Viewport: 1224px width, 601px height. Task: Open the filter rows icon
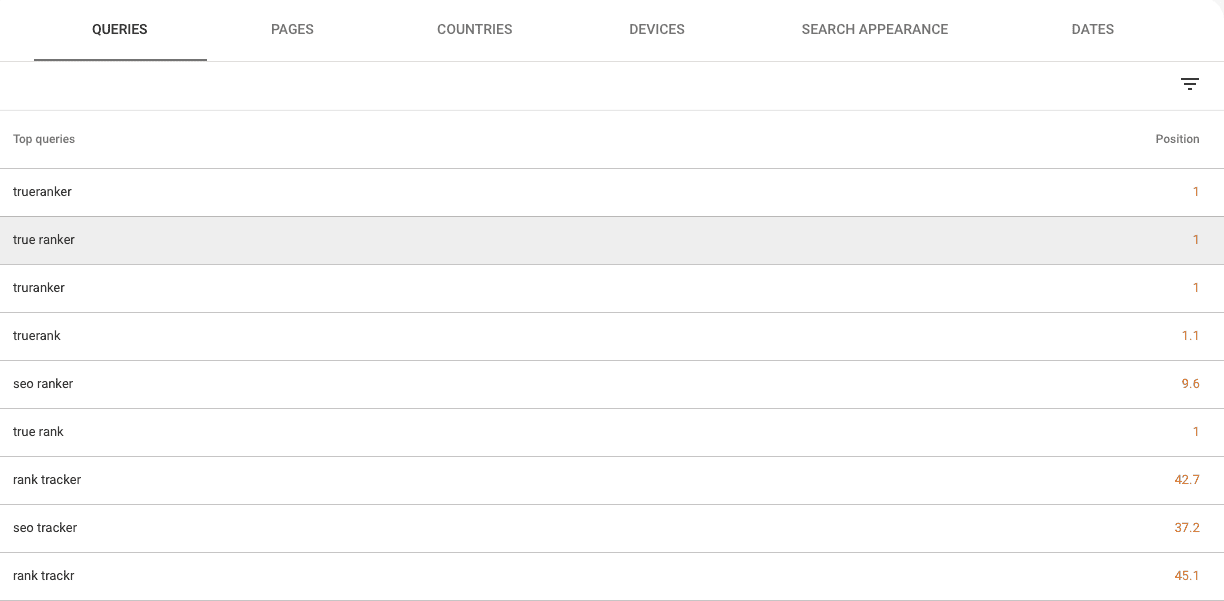(1190, 85)
